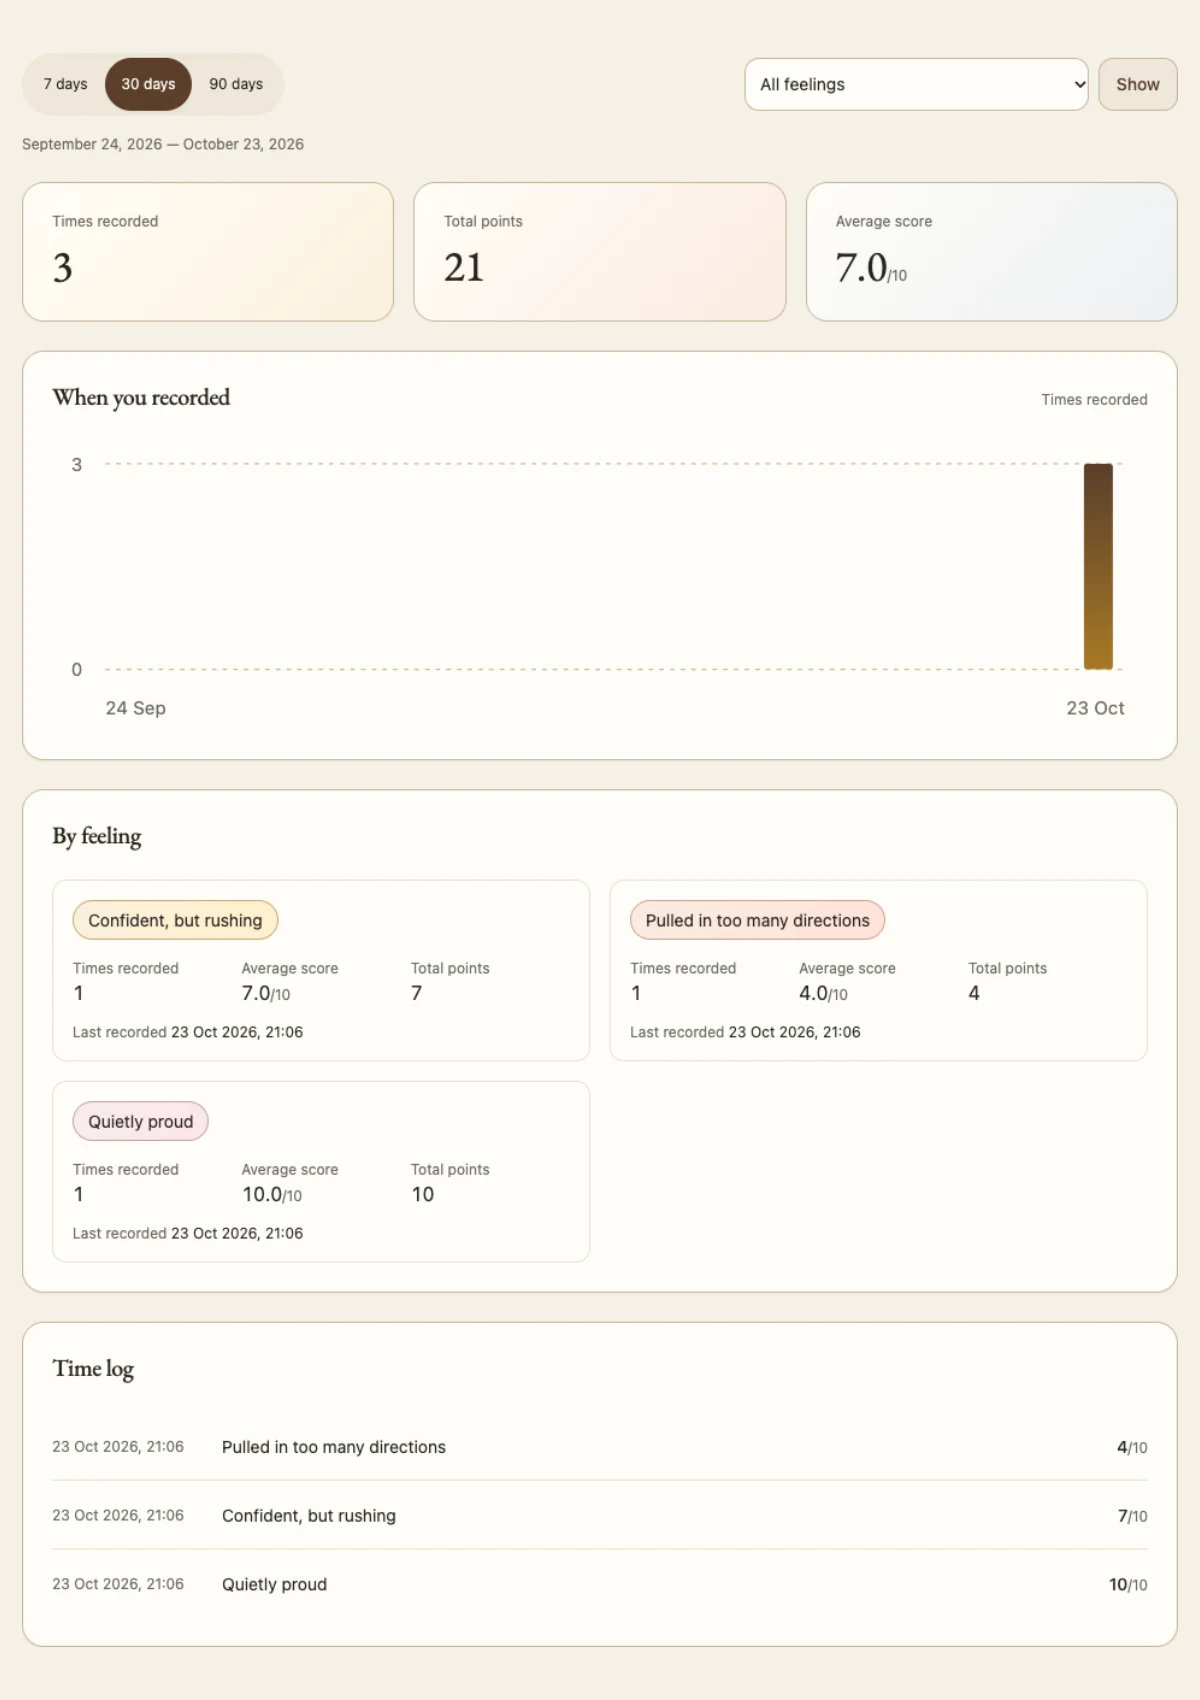
Task: Click the '24 Sep' axis label
Action: (136, 708)
